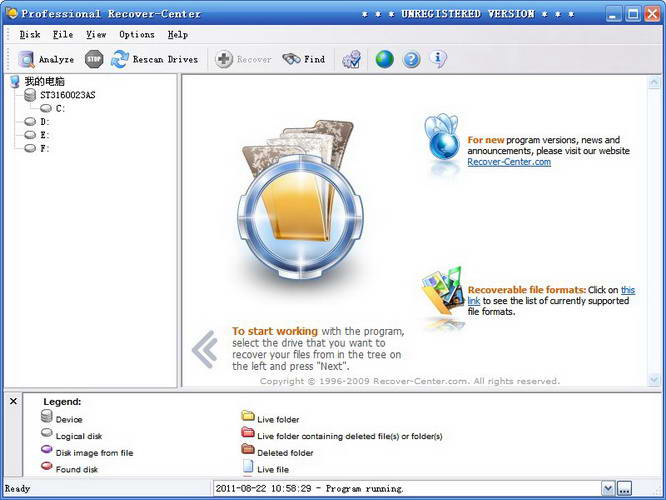The width and height of the screenshot is (666, 500).
Task: Click the application icon in title bar
Action: click(x=11, y=13)
